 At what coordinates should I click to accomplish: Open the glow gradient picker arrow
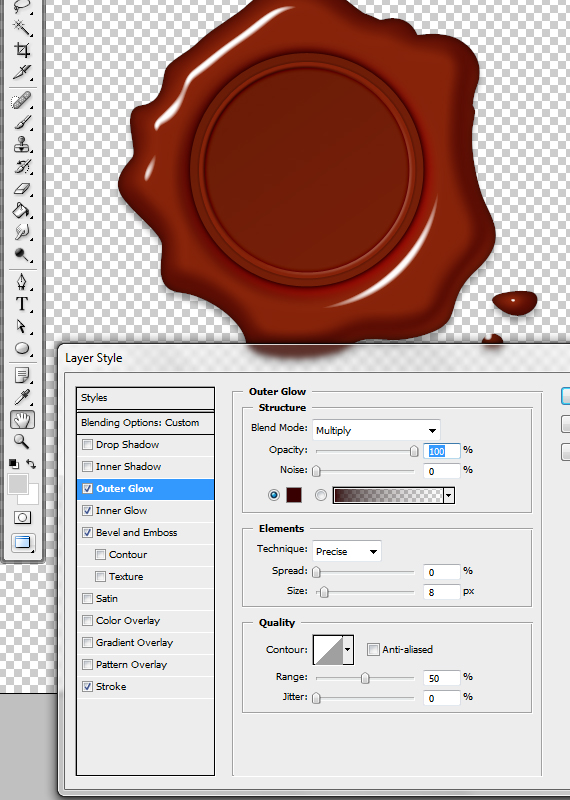tap(449, 495)
